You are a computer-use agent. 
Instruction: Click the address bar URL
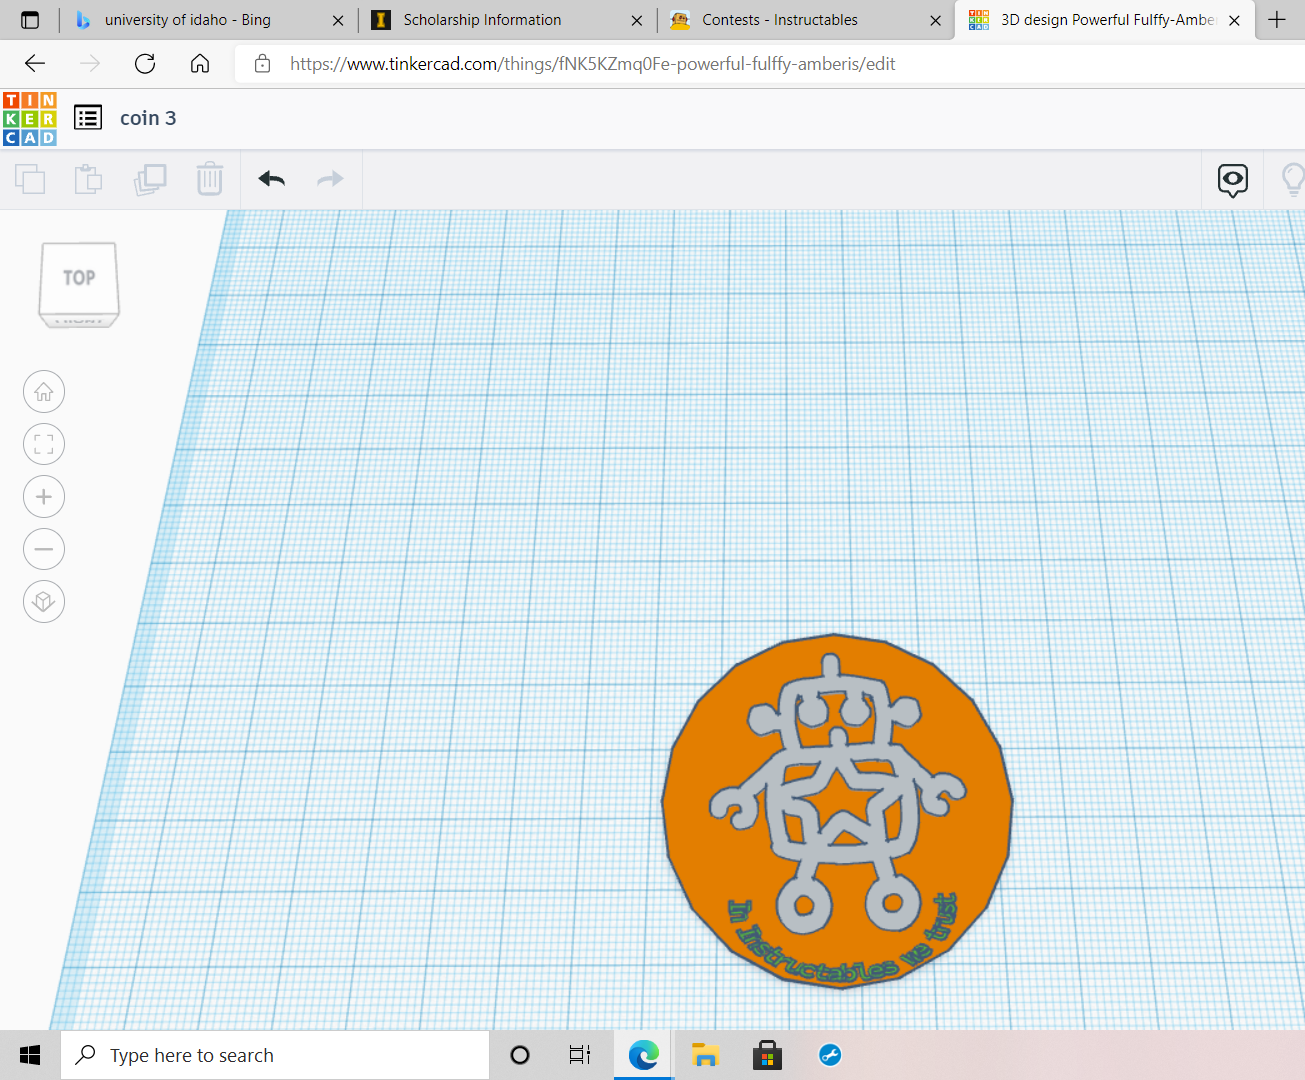[x=590, y=62]
